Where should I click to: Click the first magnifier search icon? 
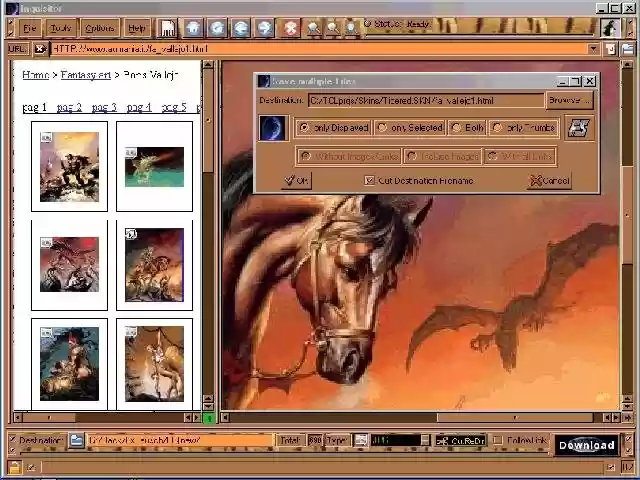pos(313,28)
